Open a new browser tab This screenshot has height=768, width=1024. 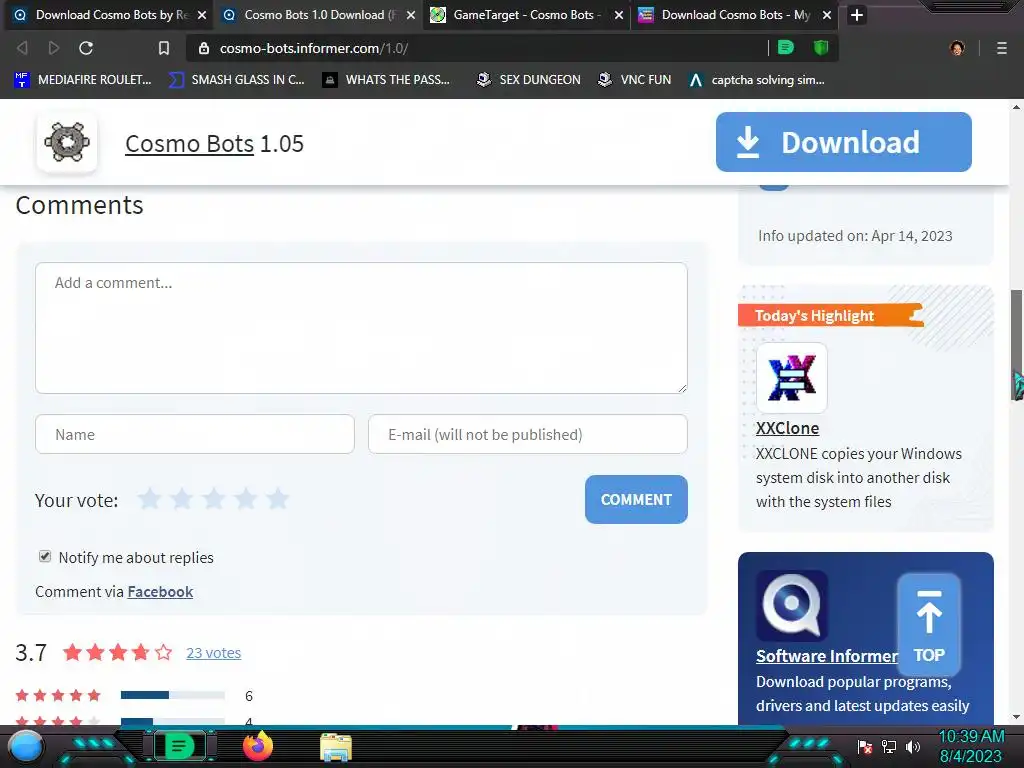(x=857, y=14)
